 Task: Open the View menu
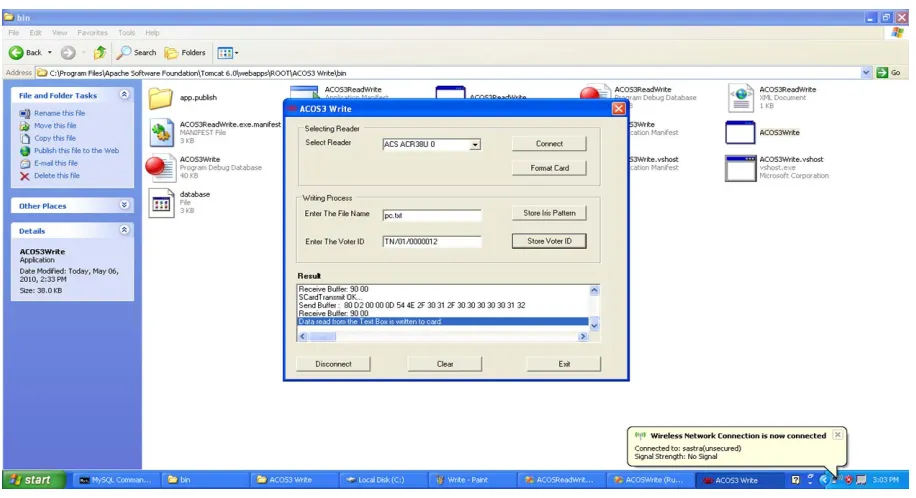60,33
